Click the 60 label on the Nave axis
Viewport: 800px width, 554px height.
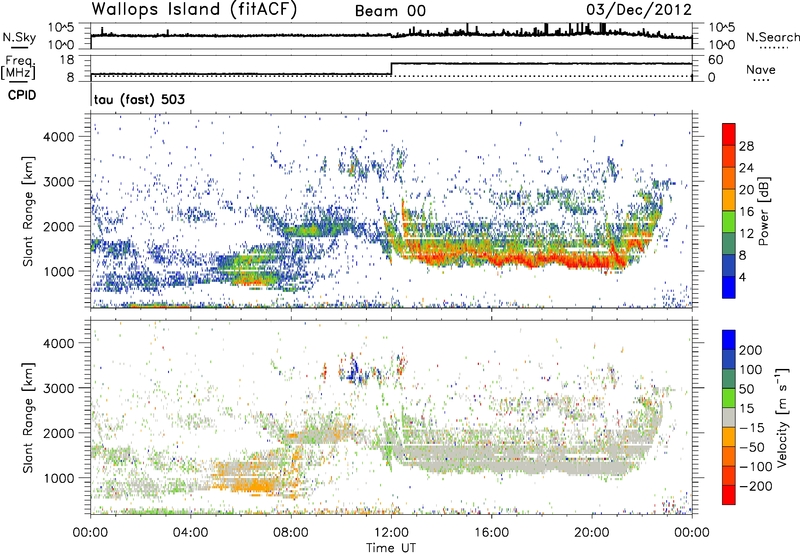716,60
